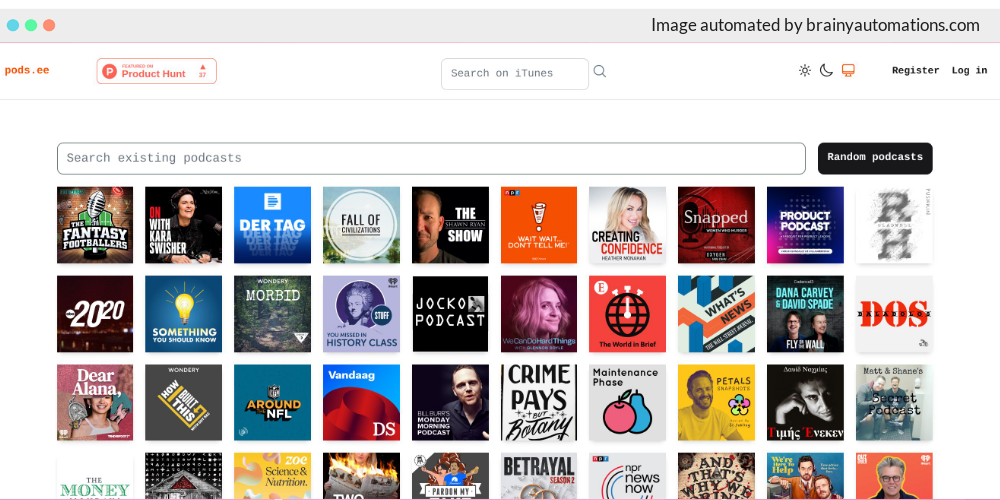
Task: Open the Pardon My Take podcast
Action: tap(450, 476)
